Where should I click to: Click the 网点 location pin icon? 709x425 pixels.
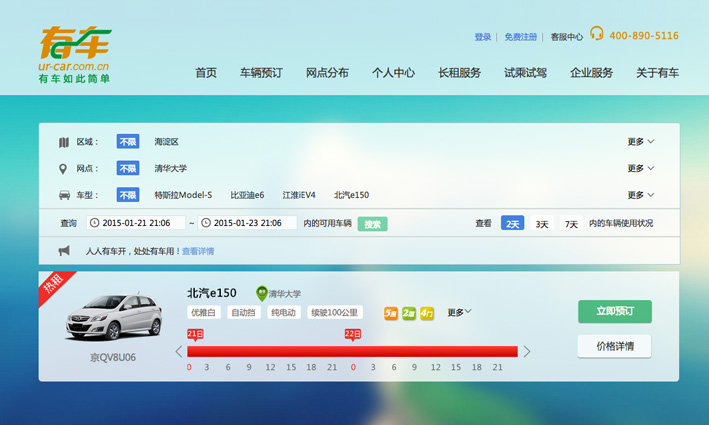pyautogui.click(x=63, y=169)
